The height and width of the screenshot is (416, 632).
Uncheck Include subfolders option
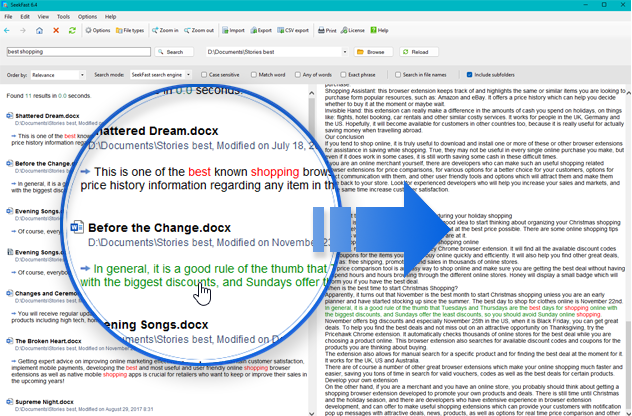tap(467, 75)
